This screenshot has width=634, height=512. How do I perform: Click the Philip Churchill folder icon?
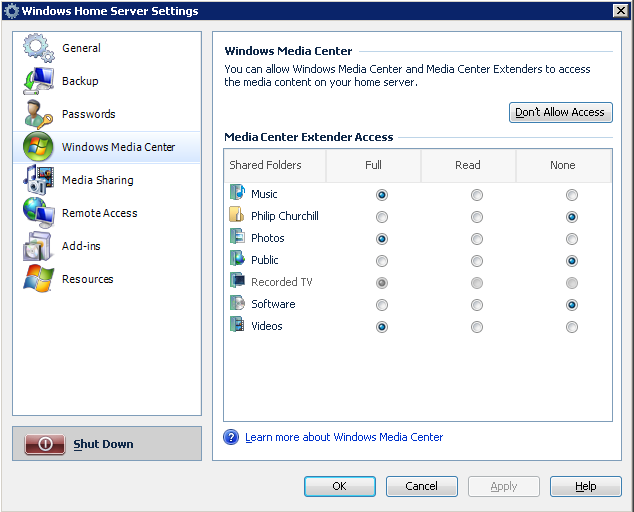[x=237, y=214]
